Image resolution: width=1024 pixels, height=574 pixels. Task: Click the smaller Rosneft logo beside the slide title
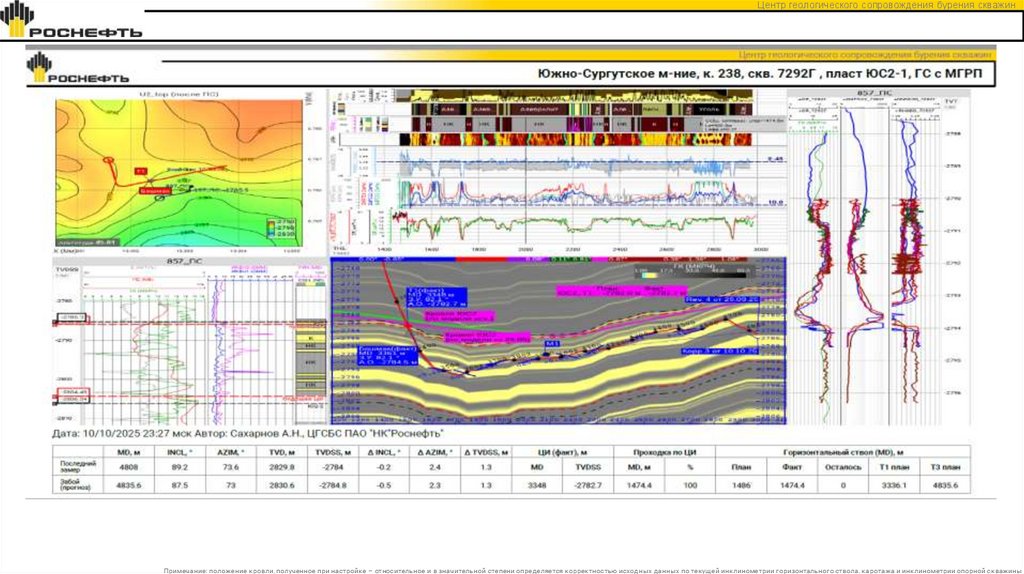pyautogui.click(x=77, y=69)
